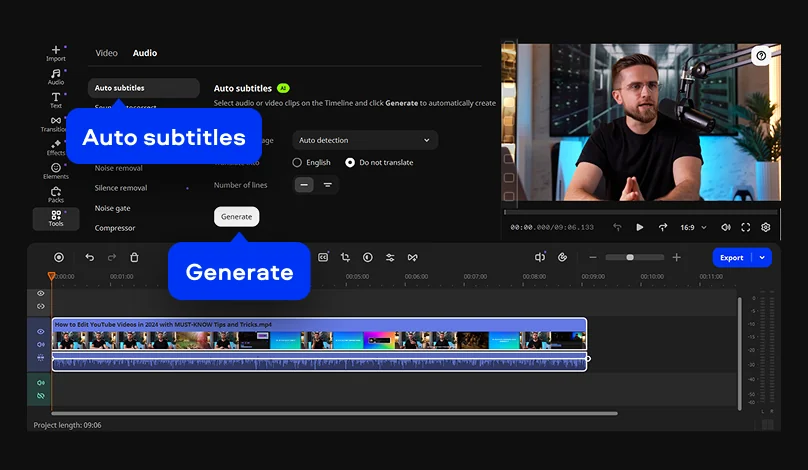
Task: Delete clip using the trash icon
Action: (135, 257)
